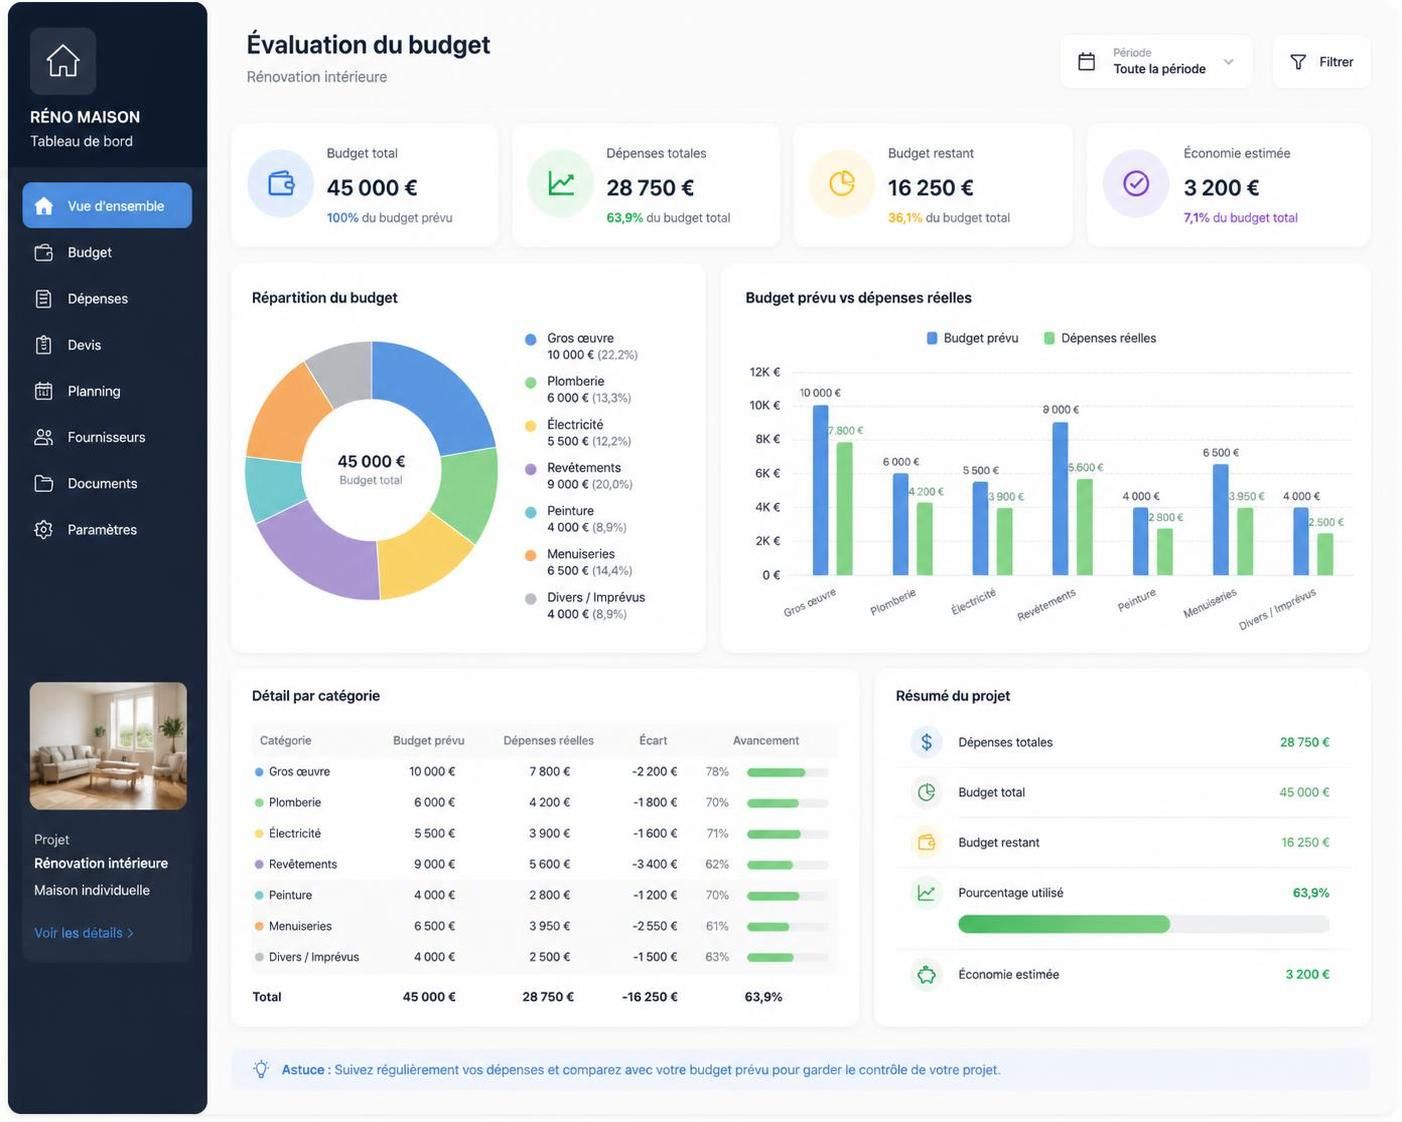Click the -16 250 € total écart value
This screenshot has height=1122, width=1402.
[650, 997]
